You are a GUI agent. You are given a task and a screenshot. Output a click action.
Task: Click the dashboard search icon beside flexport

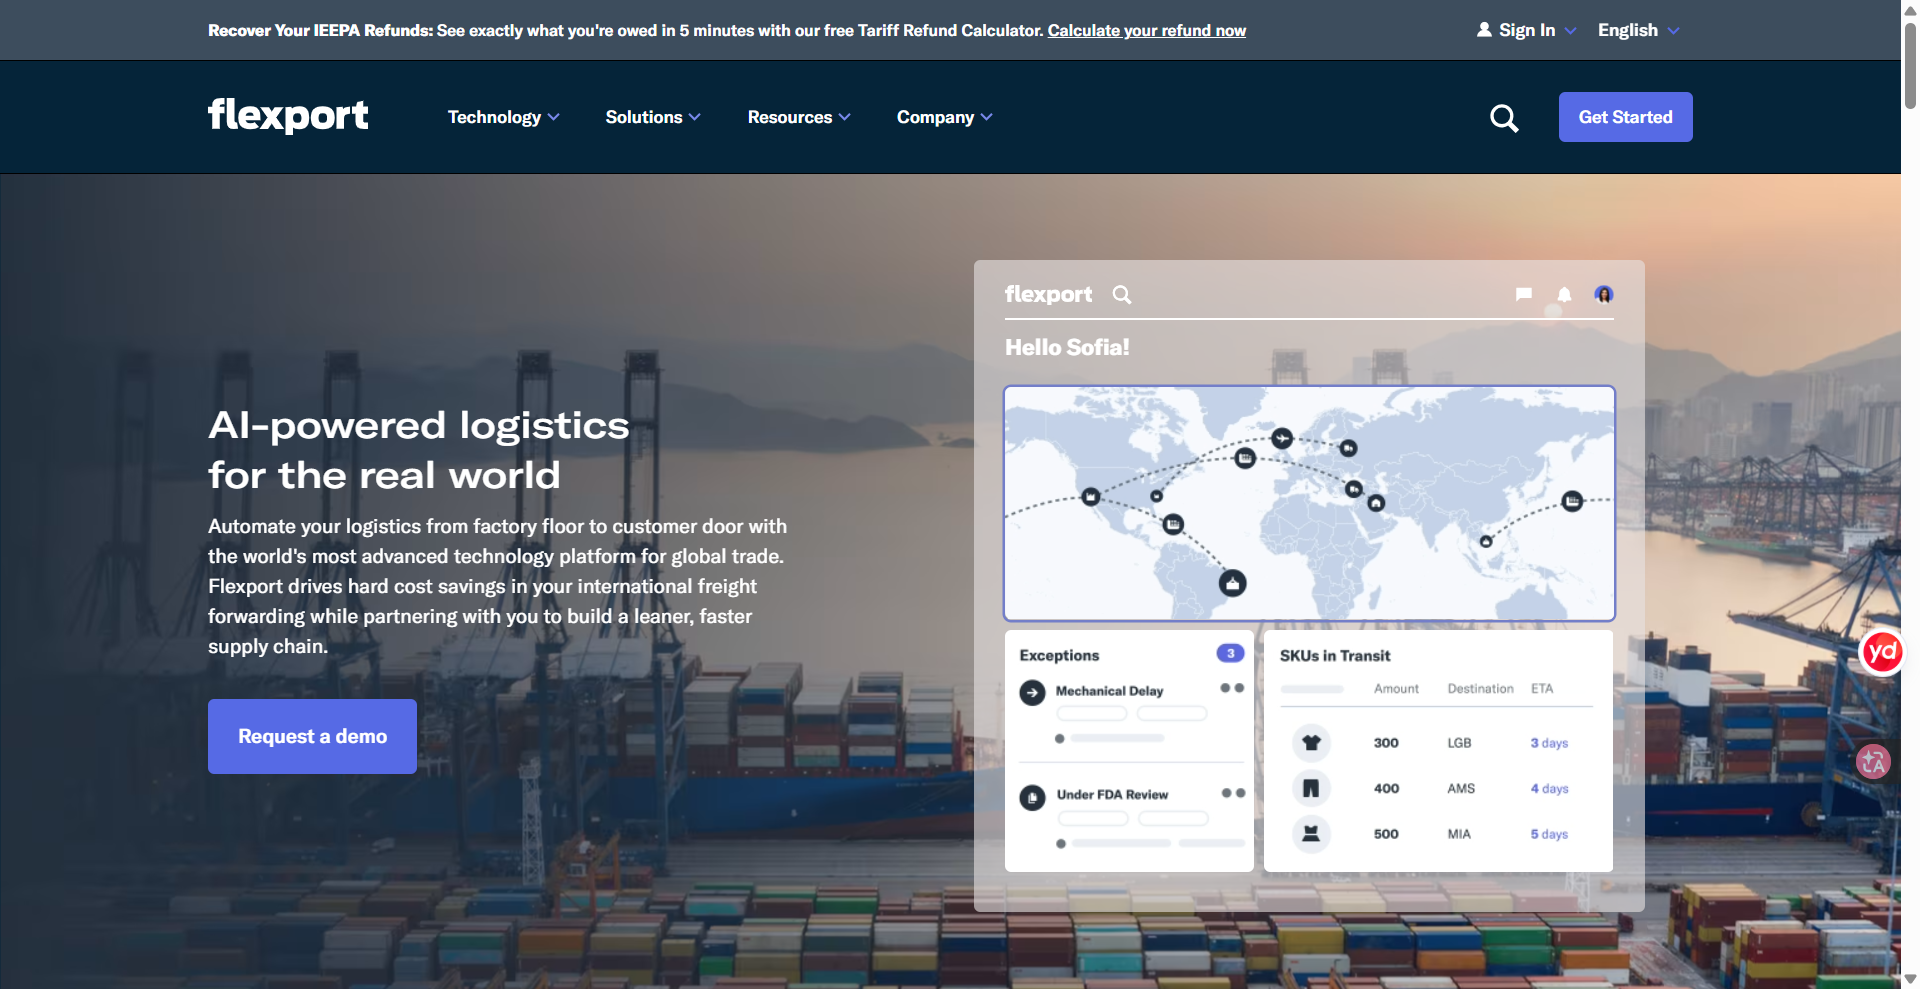pos(1122,295)
